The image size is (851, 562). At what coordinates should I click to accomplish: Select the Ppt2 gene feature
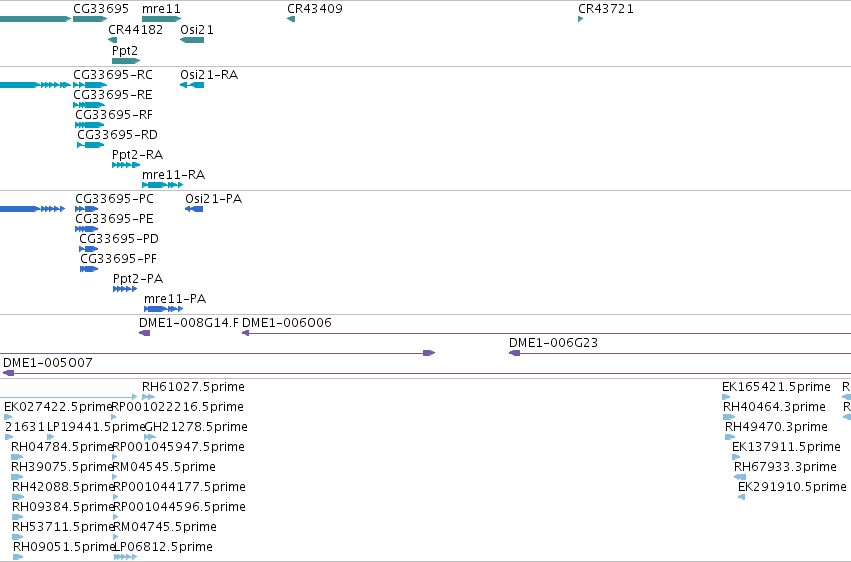(126, 61)
